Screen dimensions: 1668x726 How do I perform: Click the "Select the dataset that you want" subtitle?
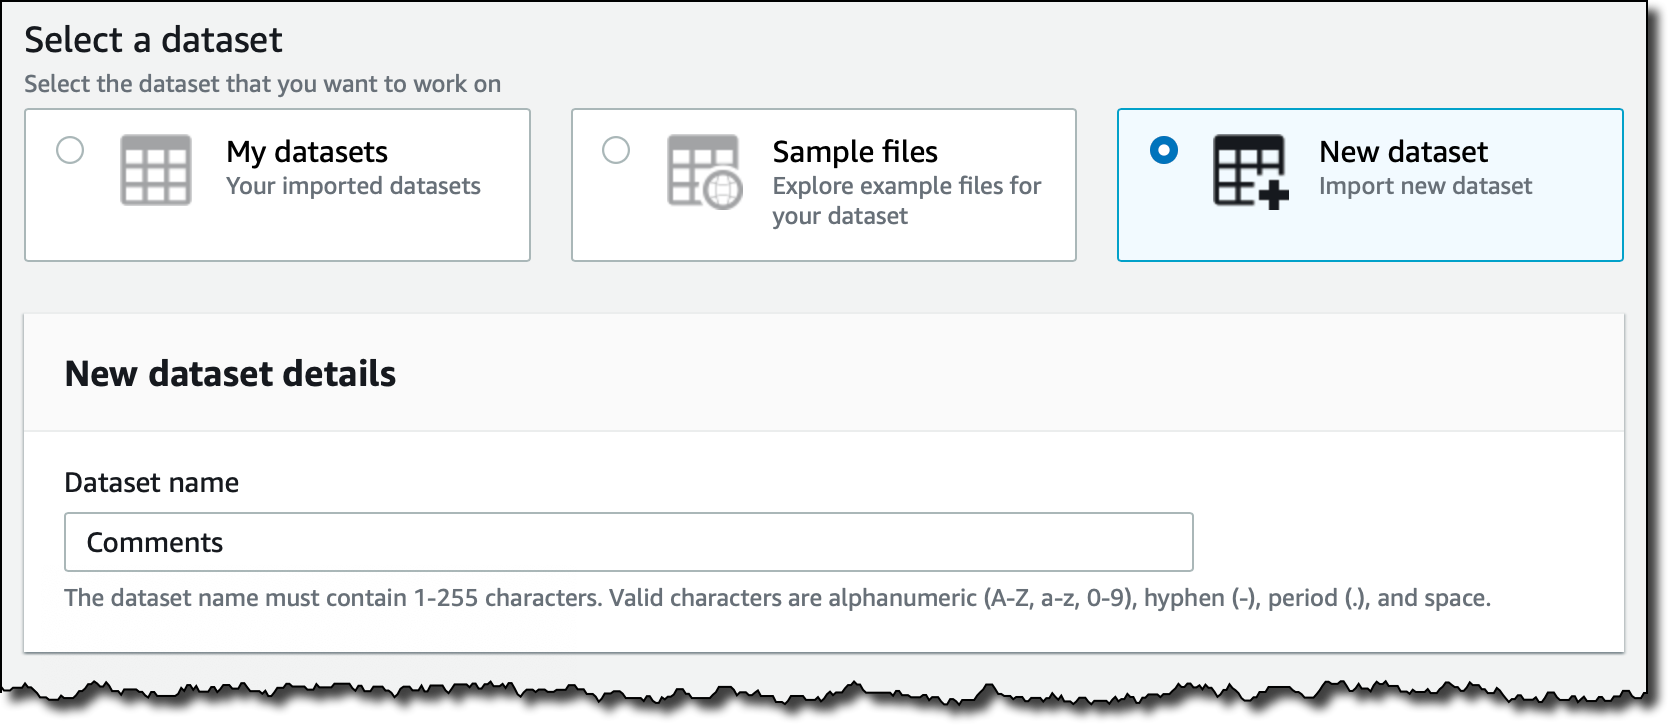click(262, 84)
